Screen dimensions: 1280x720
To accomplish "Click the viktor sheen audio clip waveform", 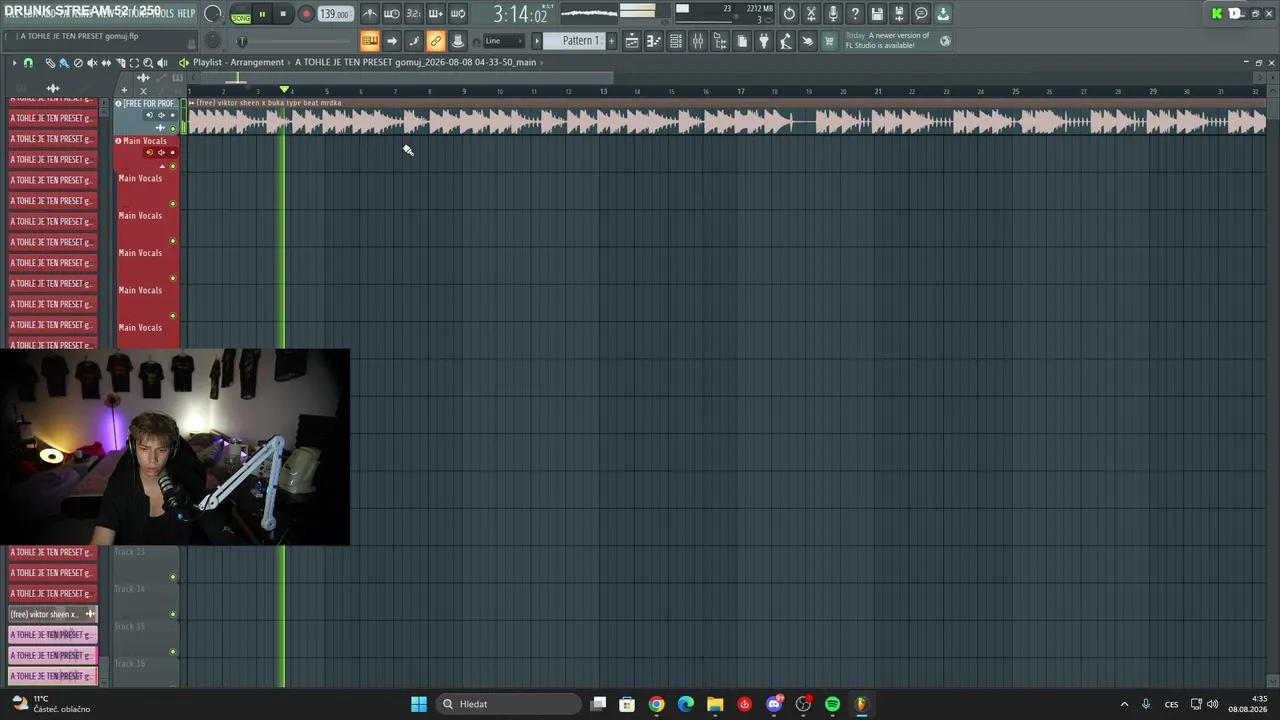I will (726, 121).
